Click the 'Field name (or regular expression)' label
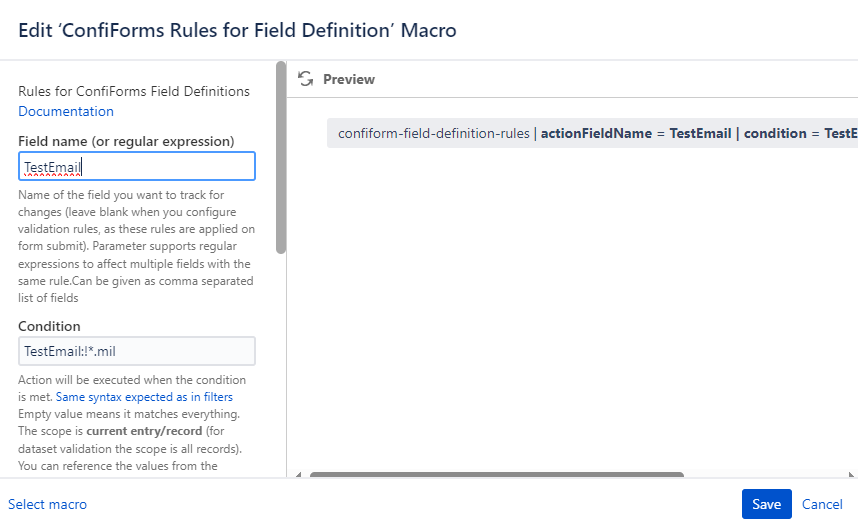Viewport: 858px width, 524px height. 126,141
